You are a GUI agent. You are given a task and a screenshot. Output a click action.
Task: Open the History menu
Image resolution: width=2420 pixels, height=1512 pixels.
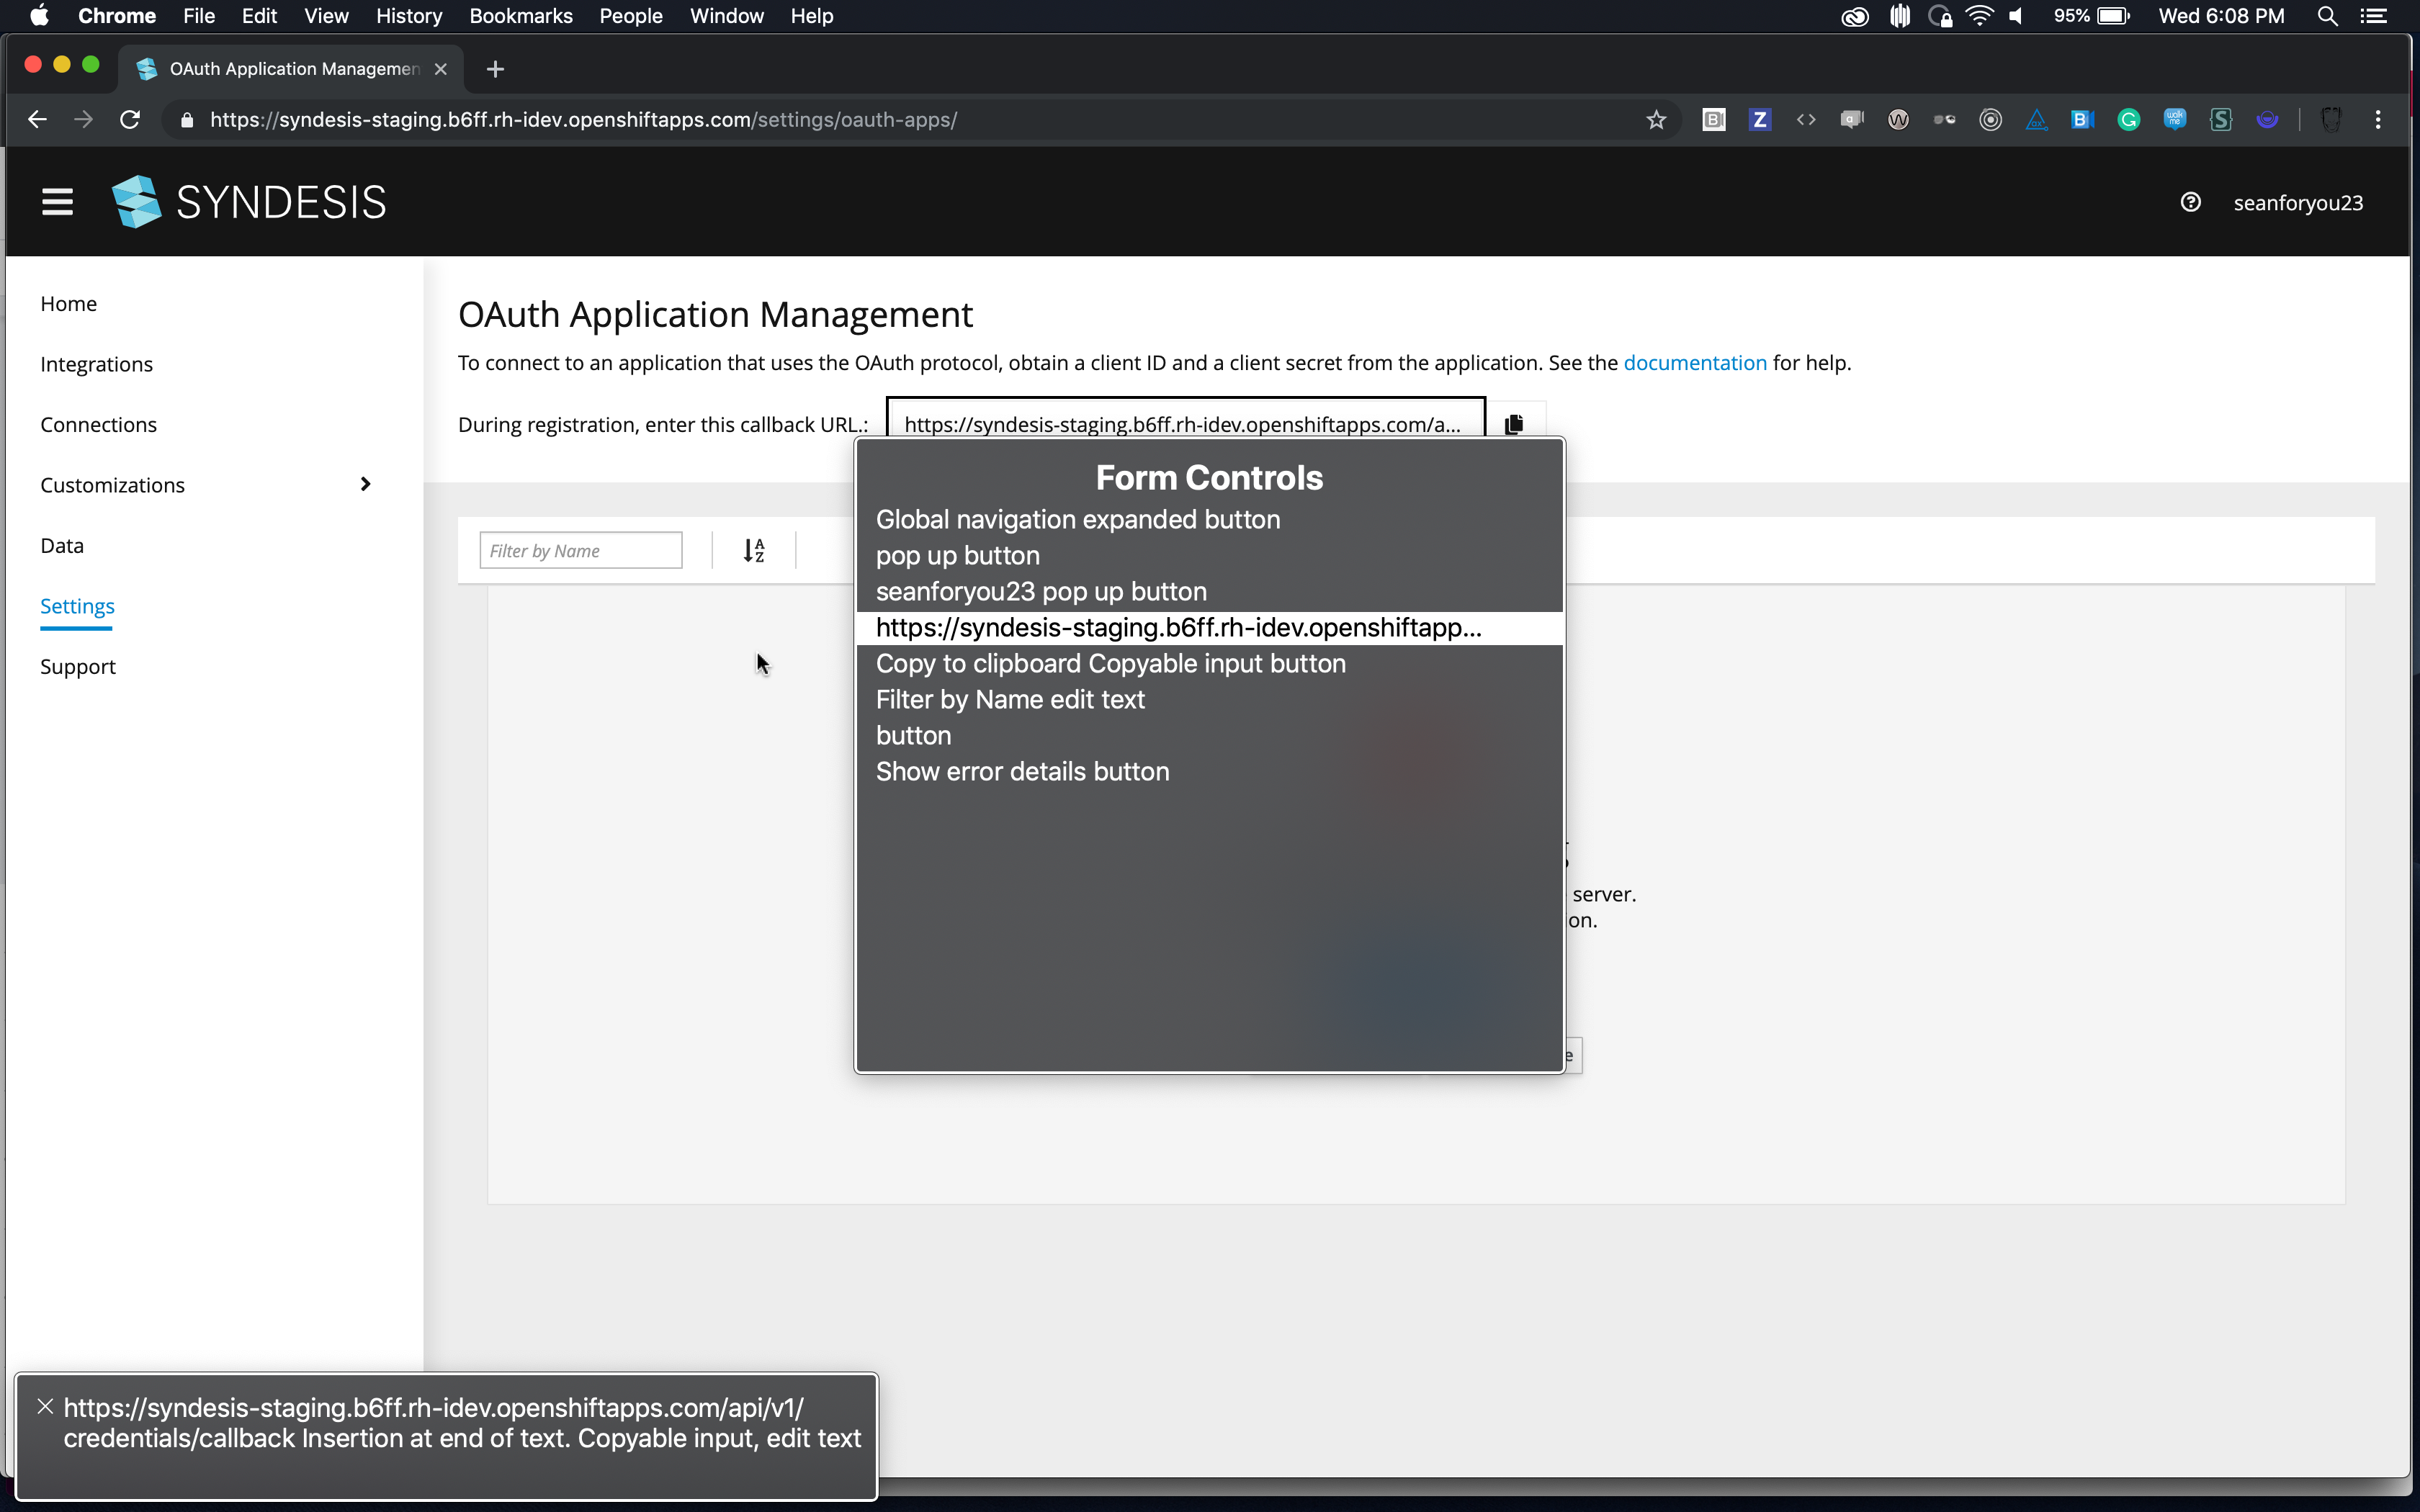[x=408, y=16]
